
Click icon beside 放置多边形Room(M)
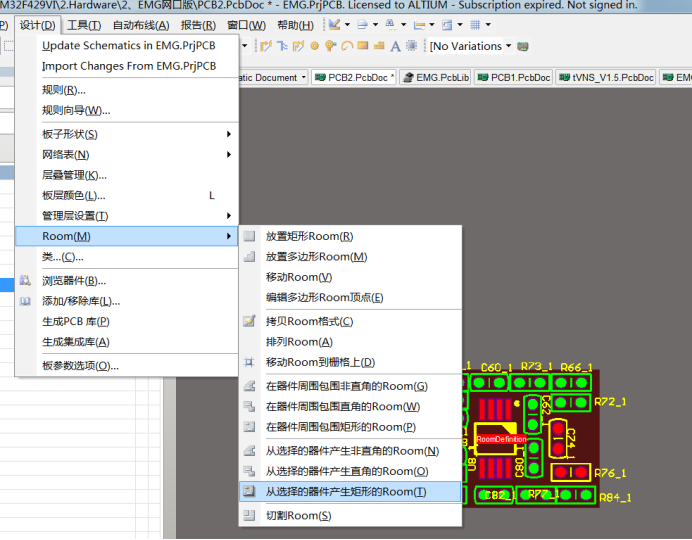point(249,256)
